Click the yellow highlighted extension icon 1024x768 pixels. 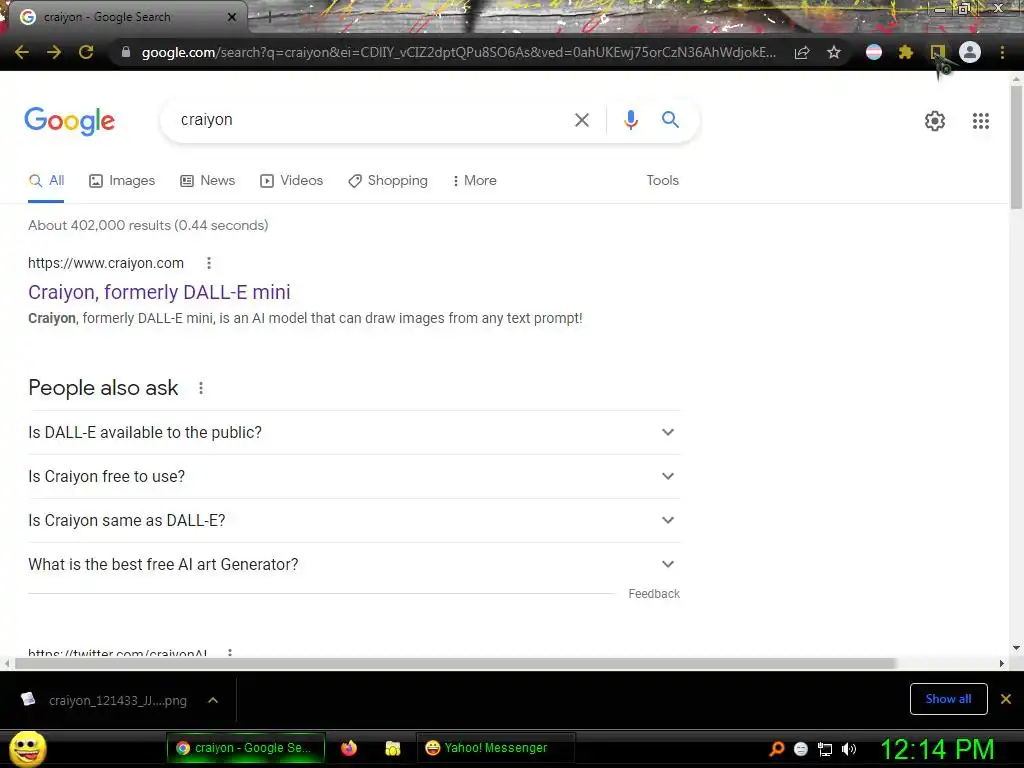(938, 52)
